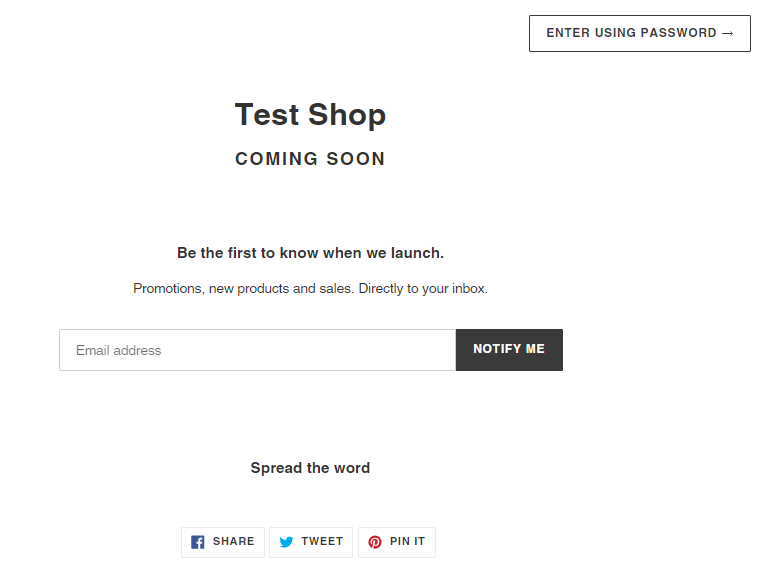Image resolution: width=767 pixels, height=585 pixels.
Task: Click the Pinterest logo icon
Action: (375, 542)
